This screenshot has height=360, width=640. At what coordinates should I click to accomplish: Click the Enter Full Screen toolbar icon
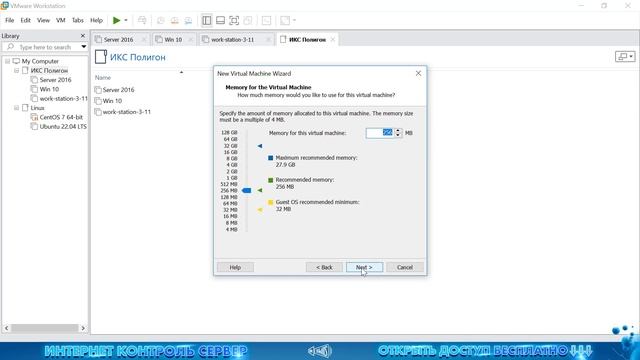234,20
